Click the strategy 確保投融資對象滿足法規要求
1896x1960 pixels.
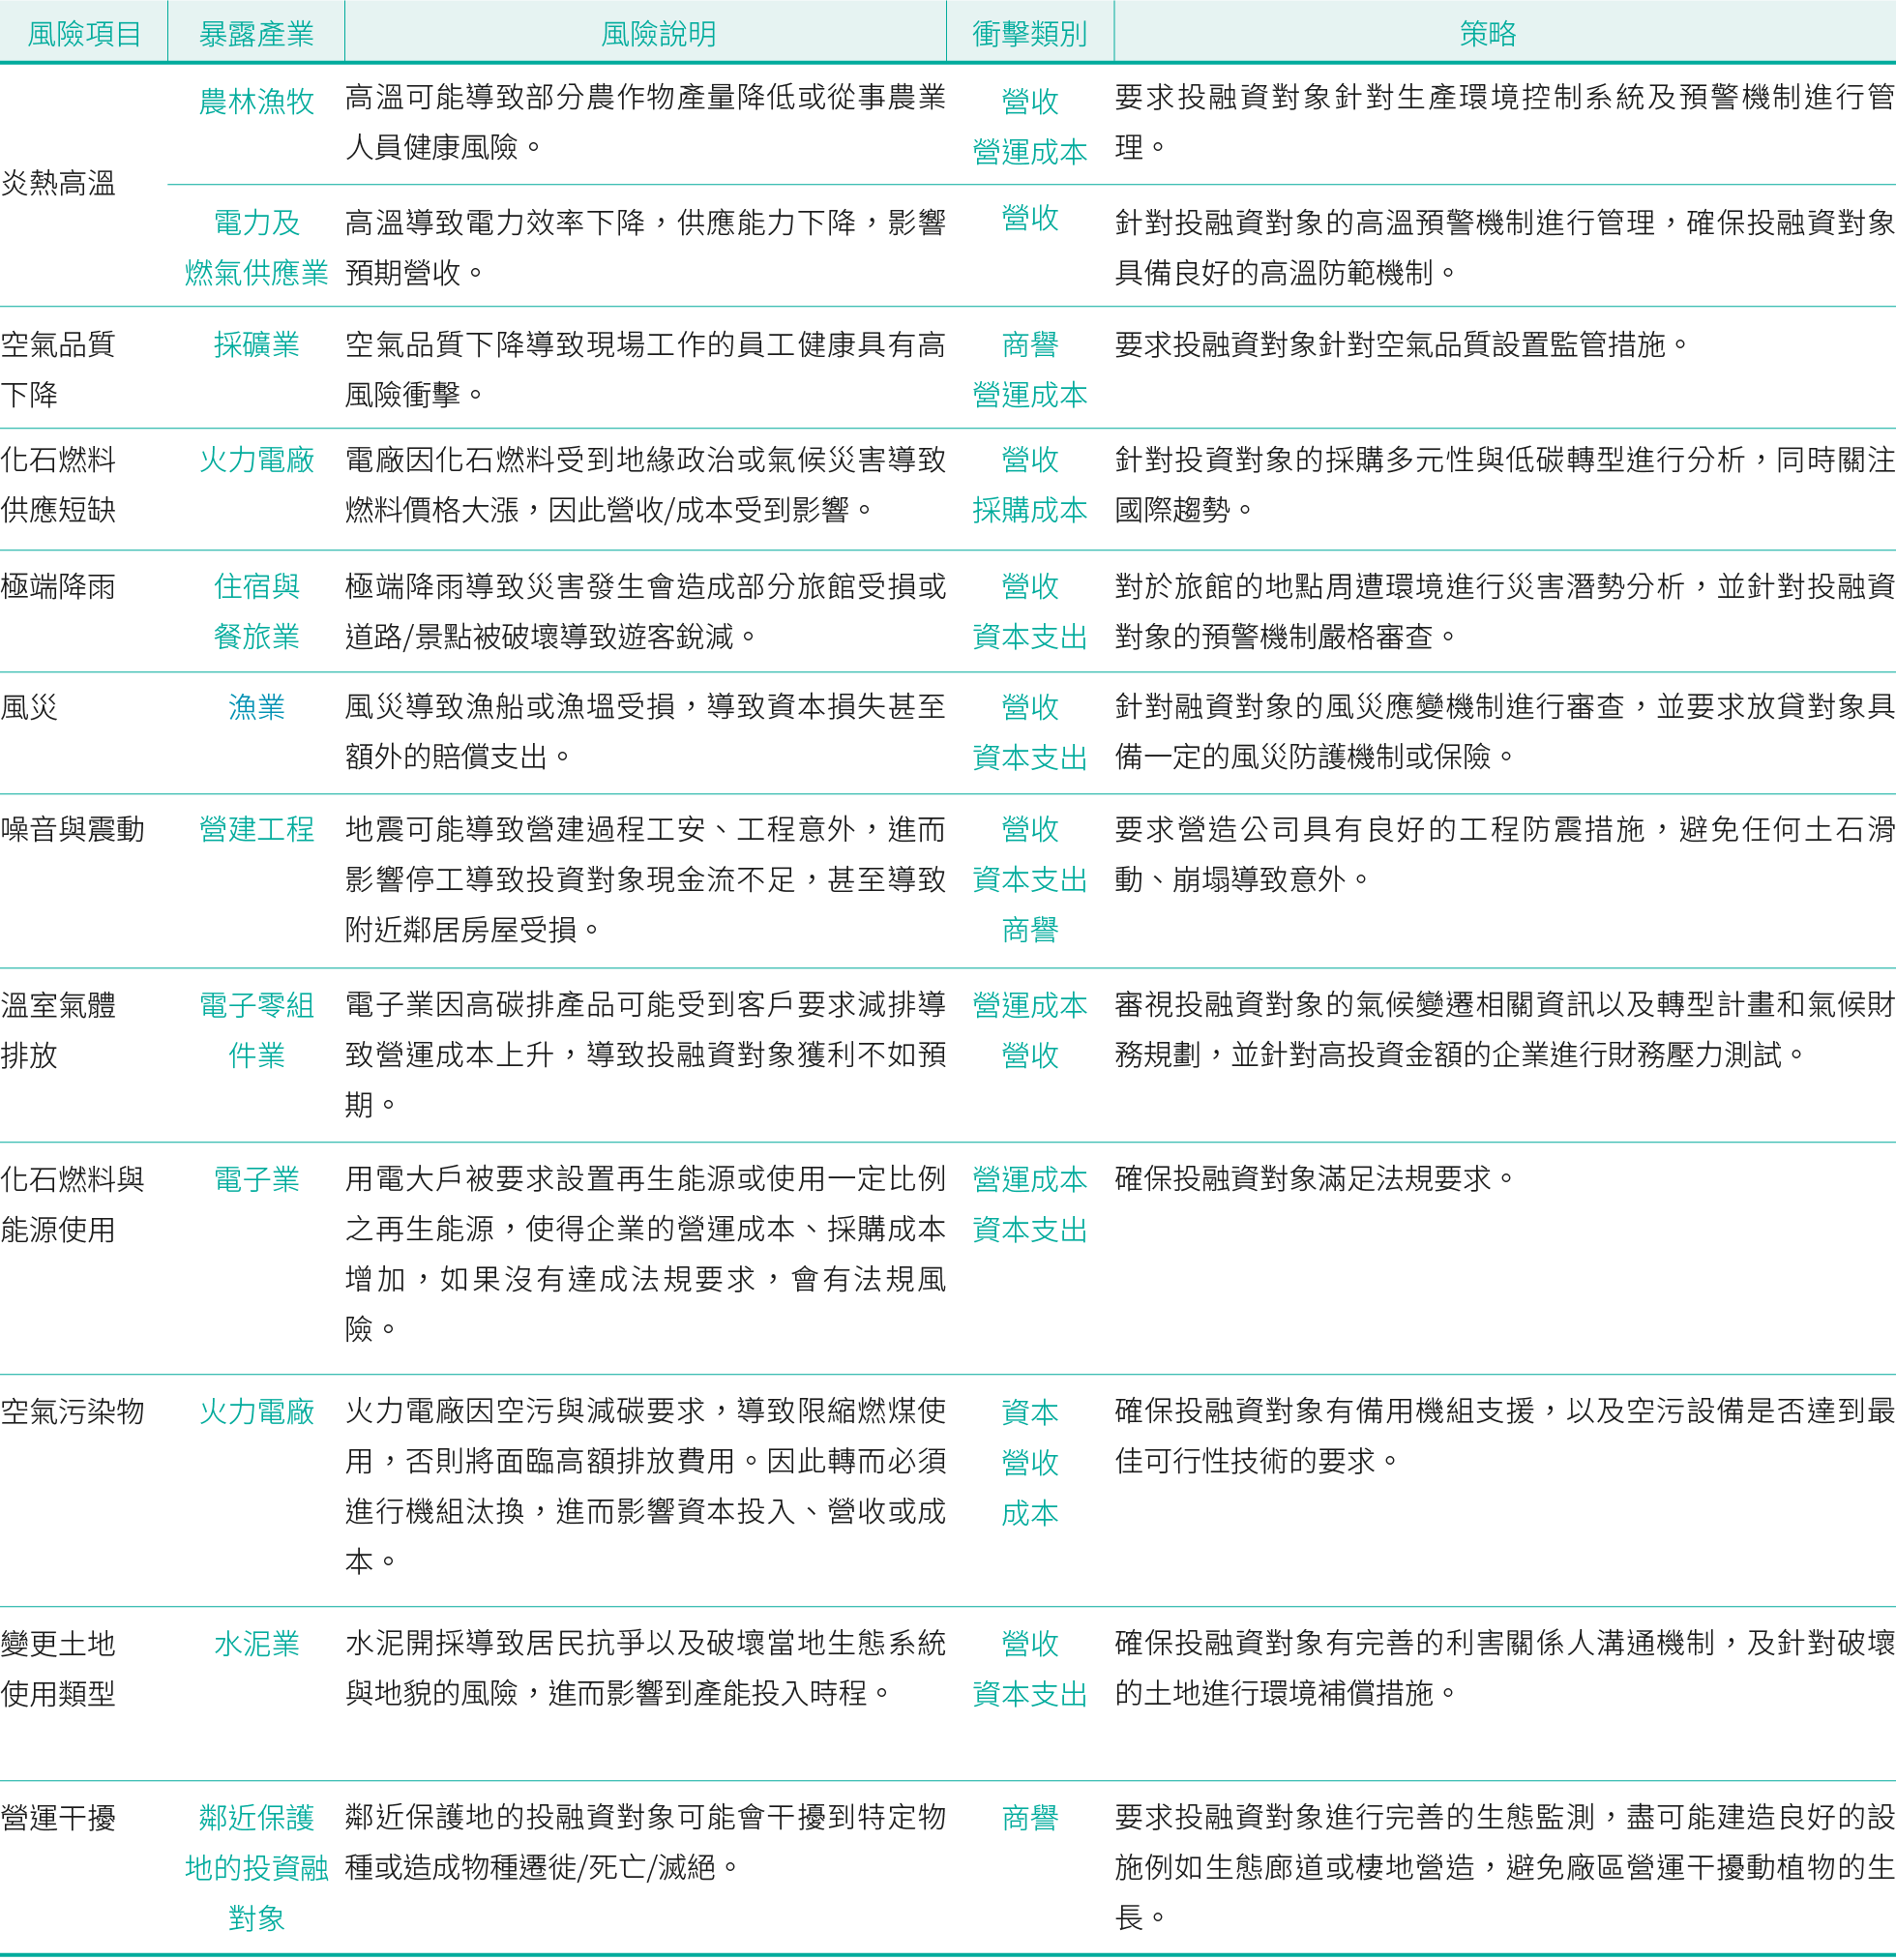[x=1314, y=1178]
